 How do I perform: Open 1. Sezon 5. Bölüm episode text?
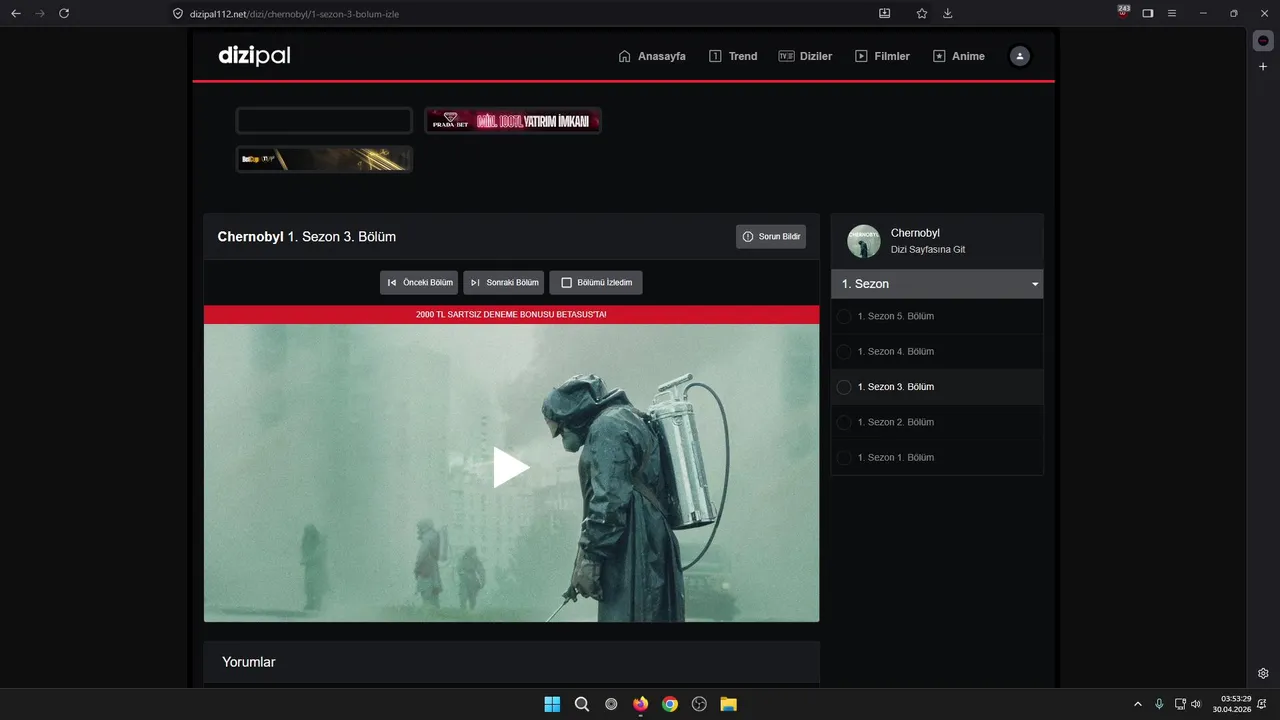coord(896,317)
